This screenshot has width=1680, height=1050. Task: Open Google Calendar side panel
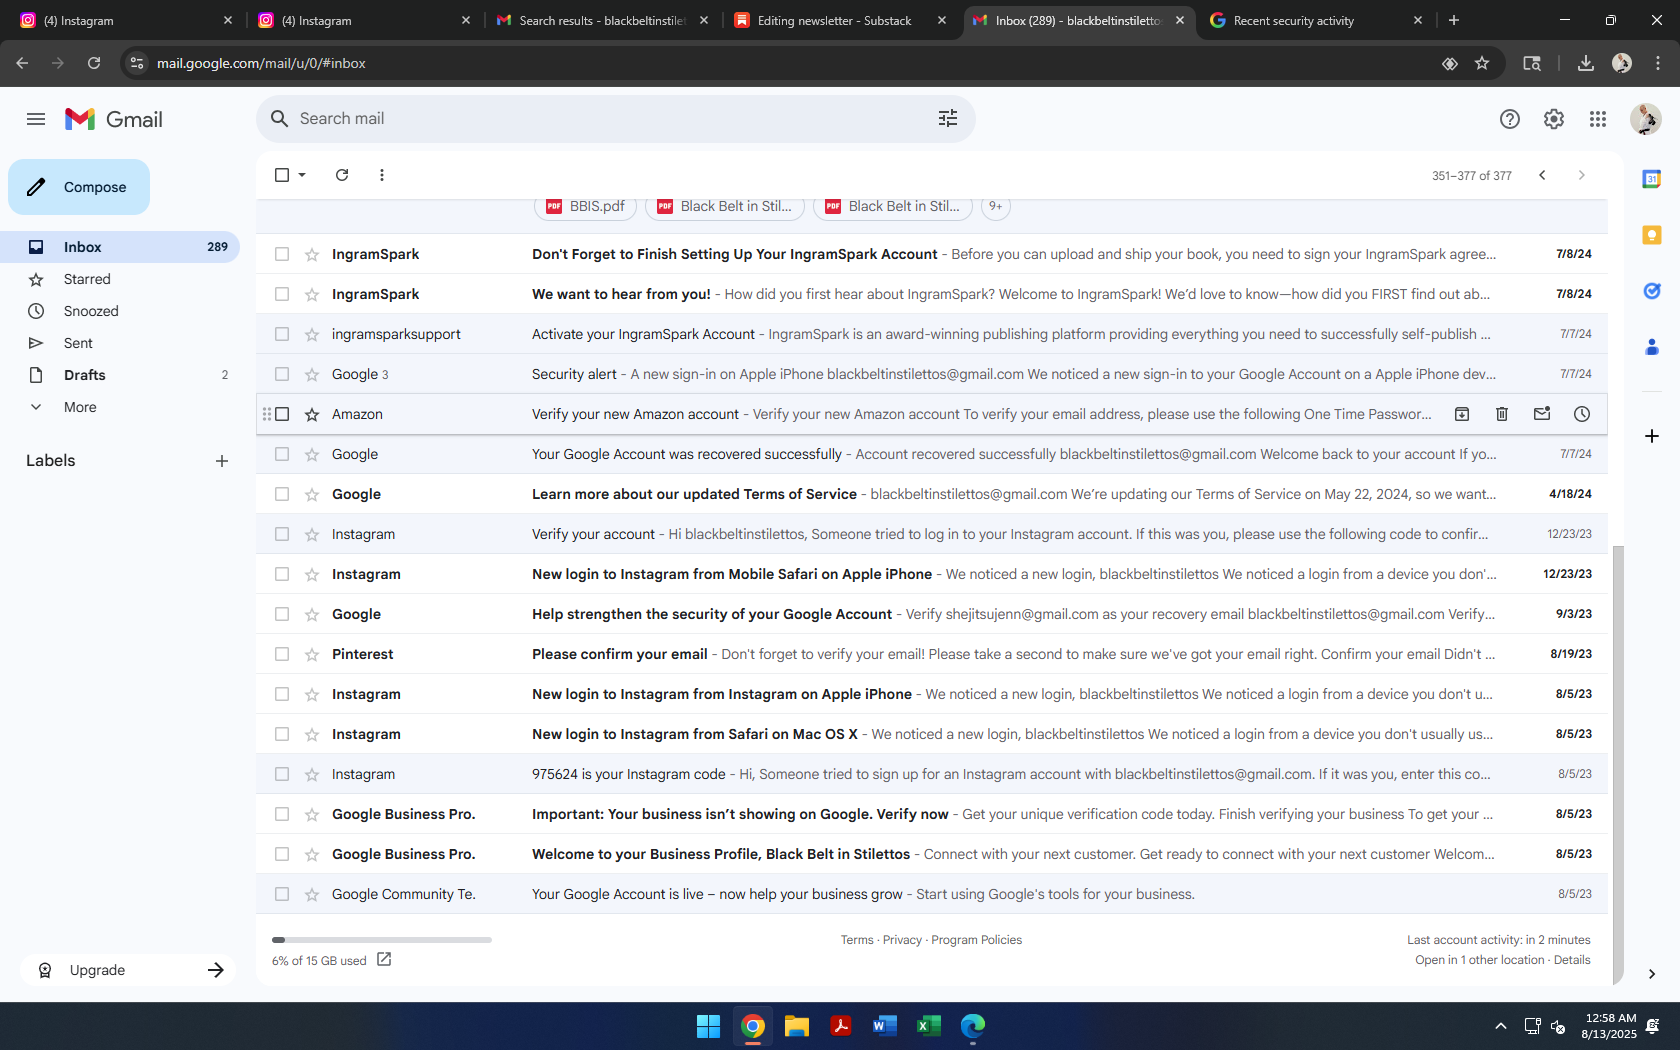[1652, 179]
